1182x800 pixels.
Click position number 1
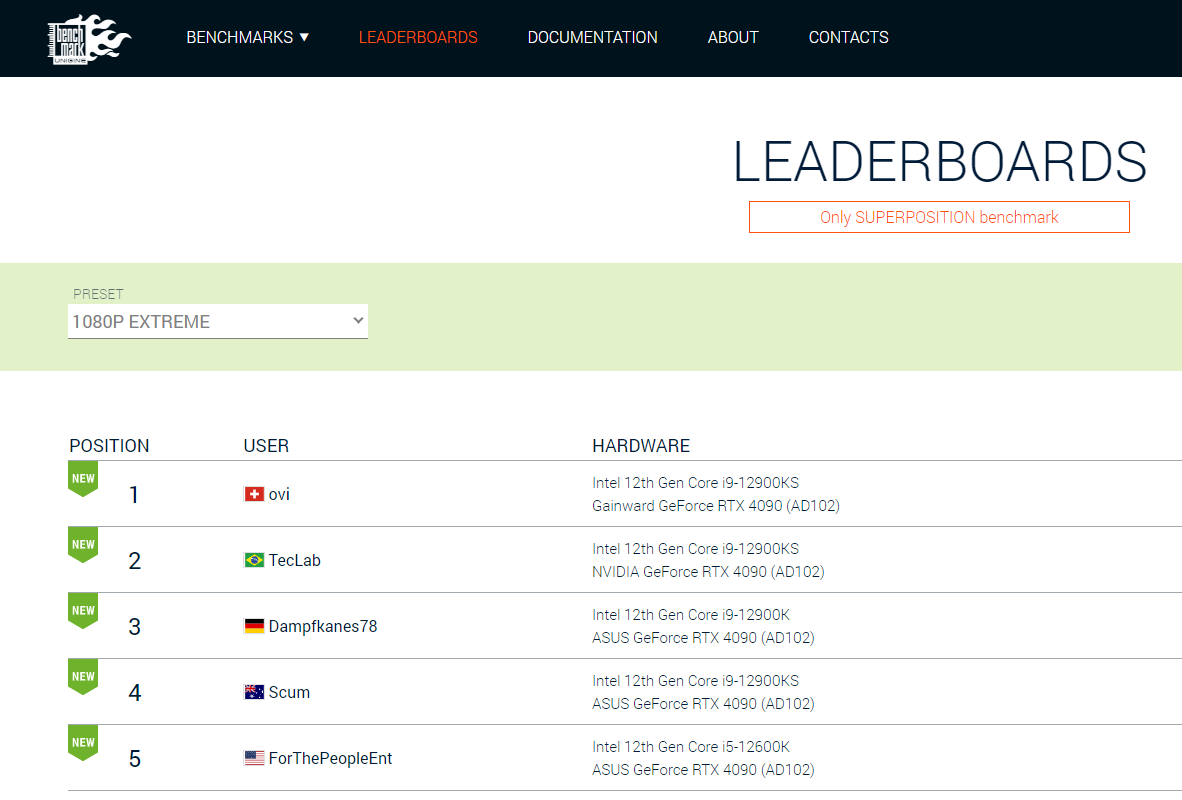click(134, 495)
